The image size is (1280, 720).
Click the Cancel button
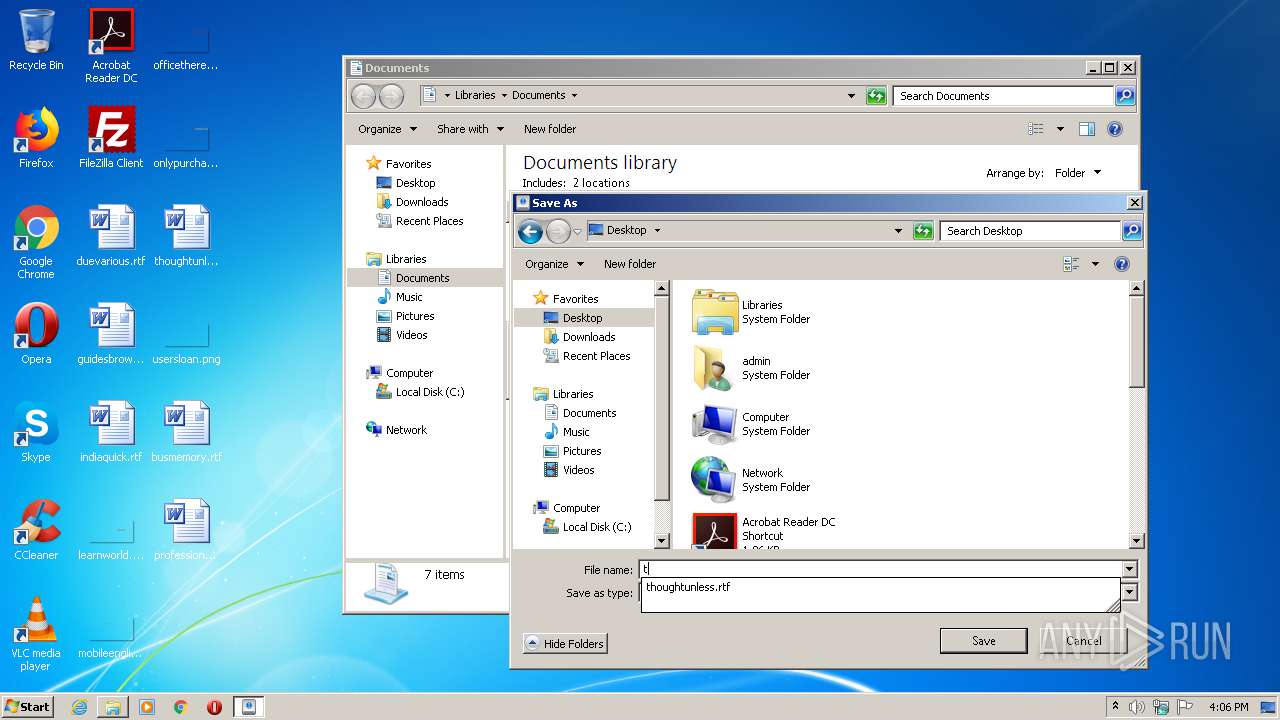tap(1083, 641)
